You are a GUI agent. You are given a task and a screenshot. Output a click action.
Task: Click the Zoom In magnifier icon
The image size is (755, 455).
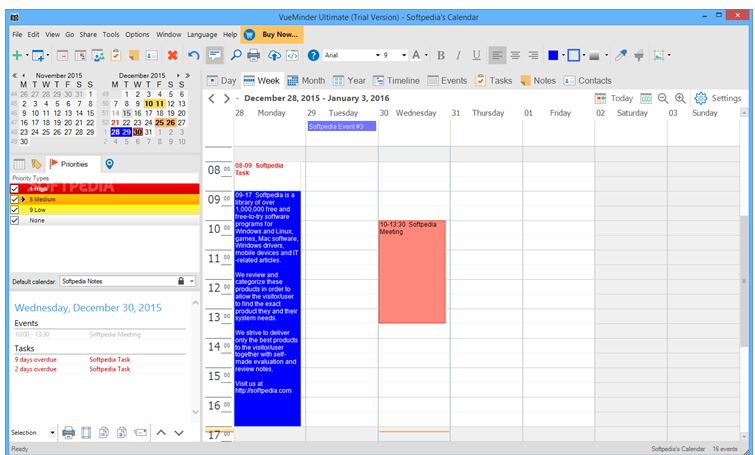(x=680, y=98)
